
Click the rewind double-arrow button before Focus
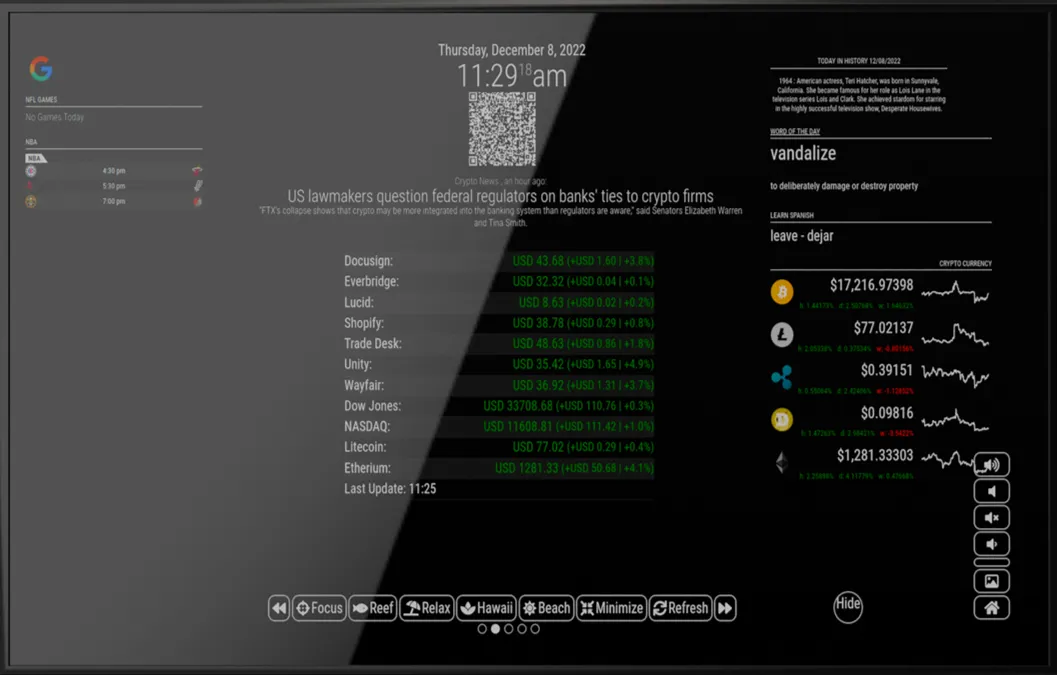coord(278,608)
